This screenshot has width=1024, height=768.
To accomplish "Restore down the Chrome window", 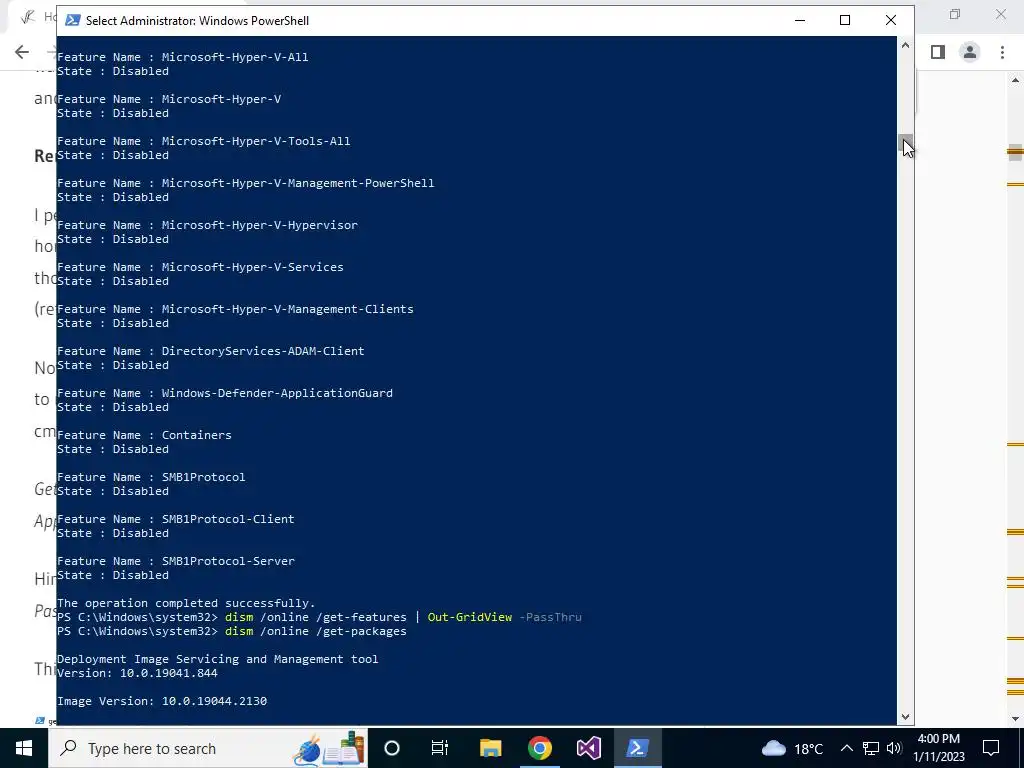I will tap(955, 14).
